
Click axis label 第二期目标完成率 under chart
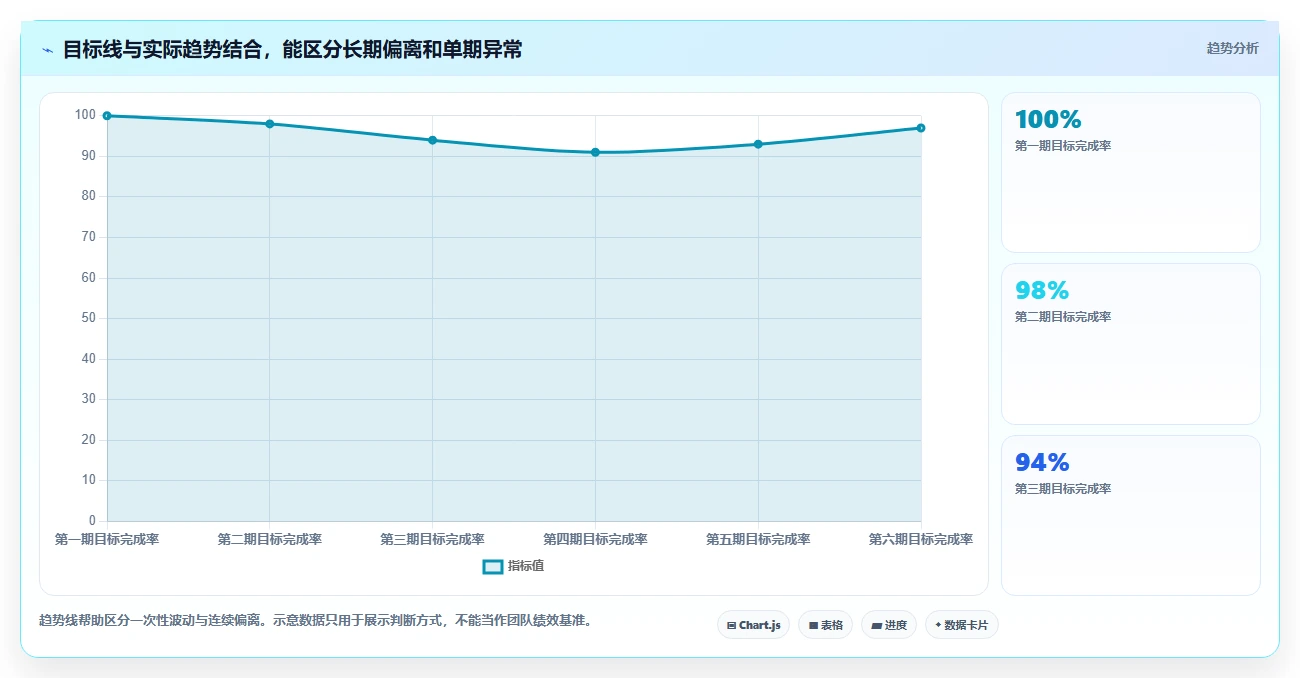point(270,539)
